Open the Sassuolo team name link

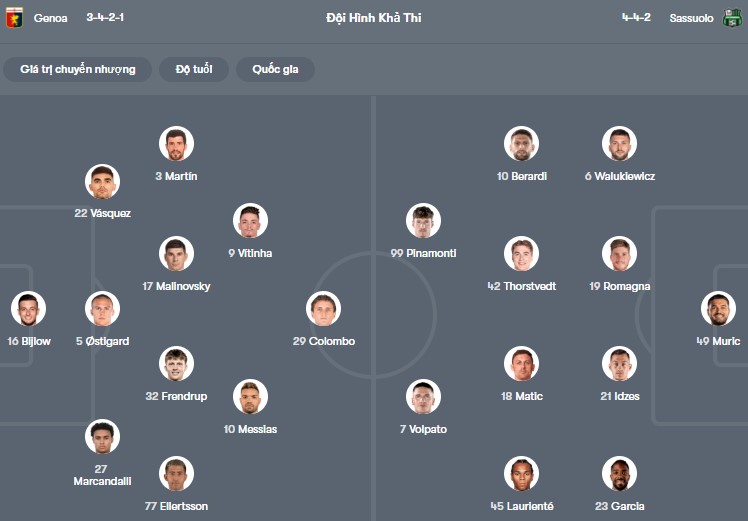point(691,18)
